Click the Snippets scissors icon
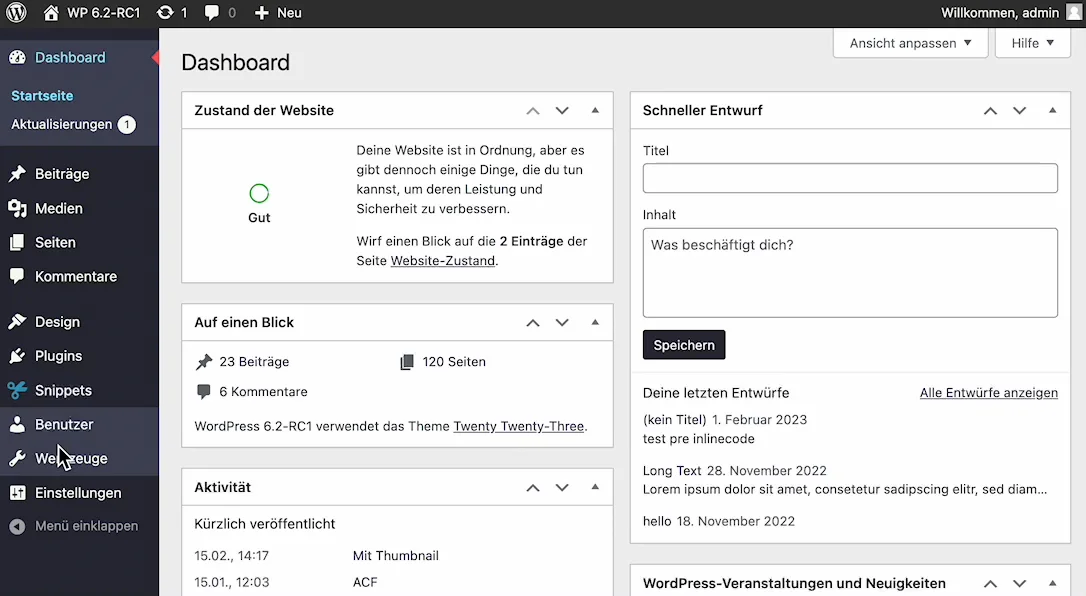Screen dimensions: 1086x596 [x=17, y=390]
